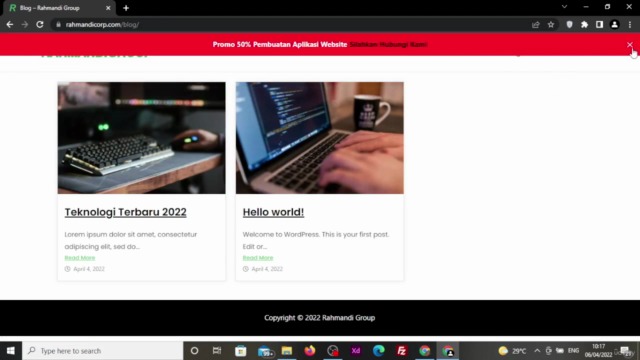Show hidden system tray icons

click(x=537, y=351)
